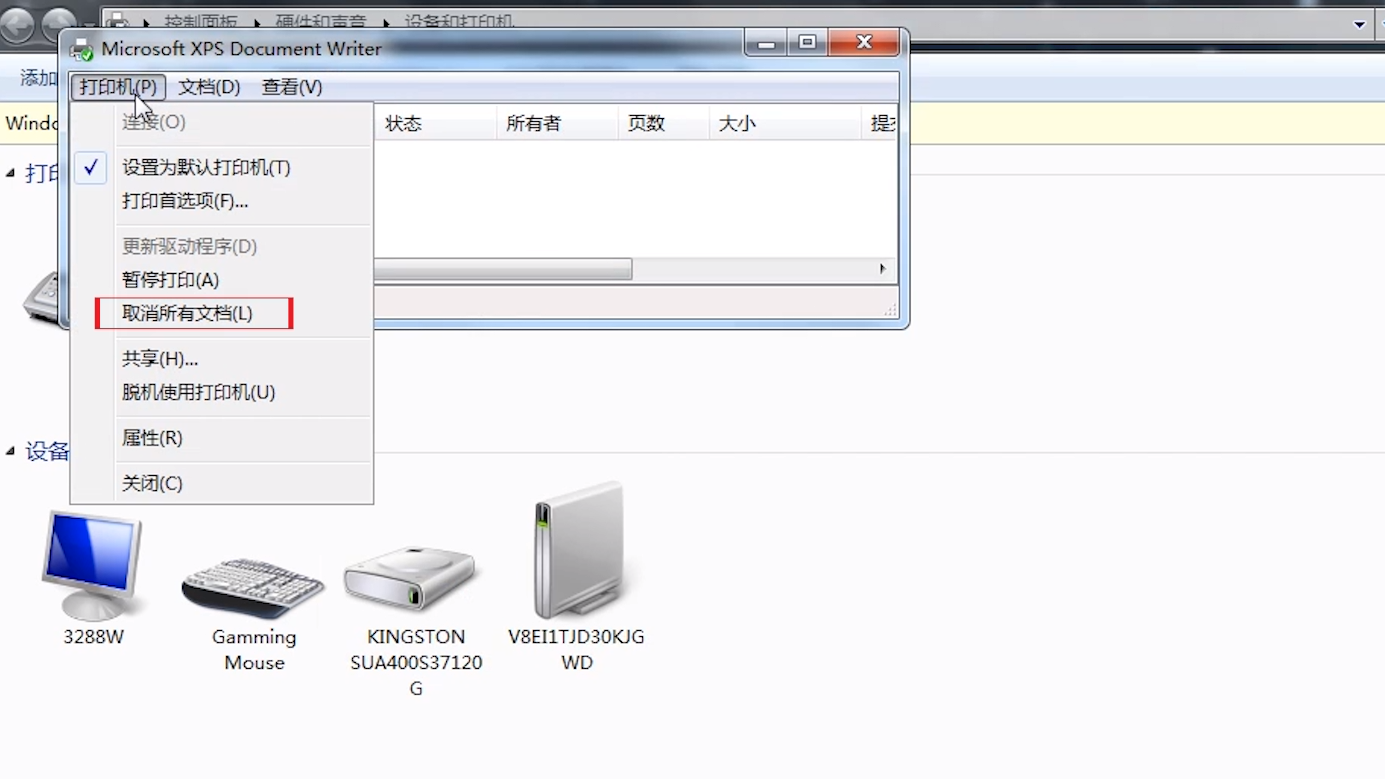Click the printer icon in XPS Writer title bar

tap(82, 49)
